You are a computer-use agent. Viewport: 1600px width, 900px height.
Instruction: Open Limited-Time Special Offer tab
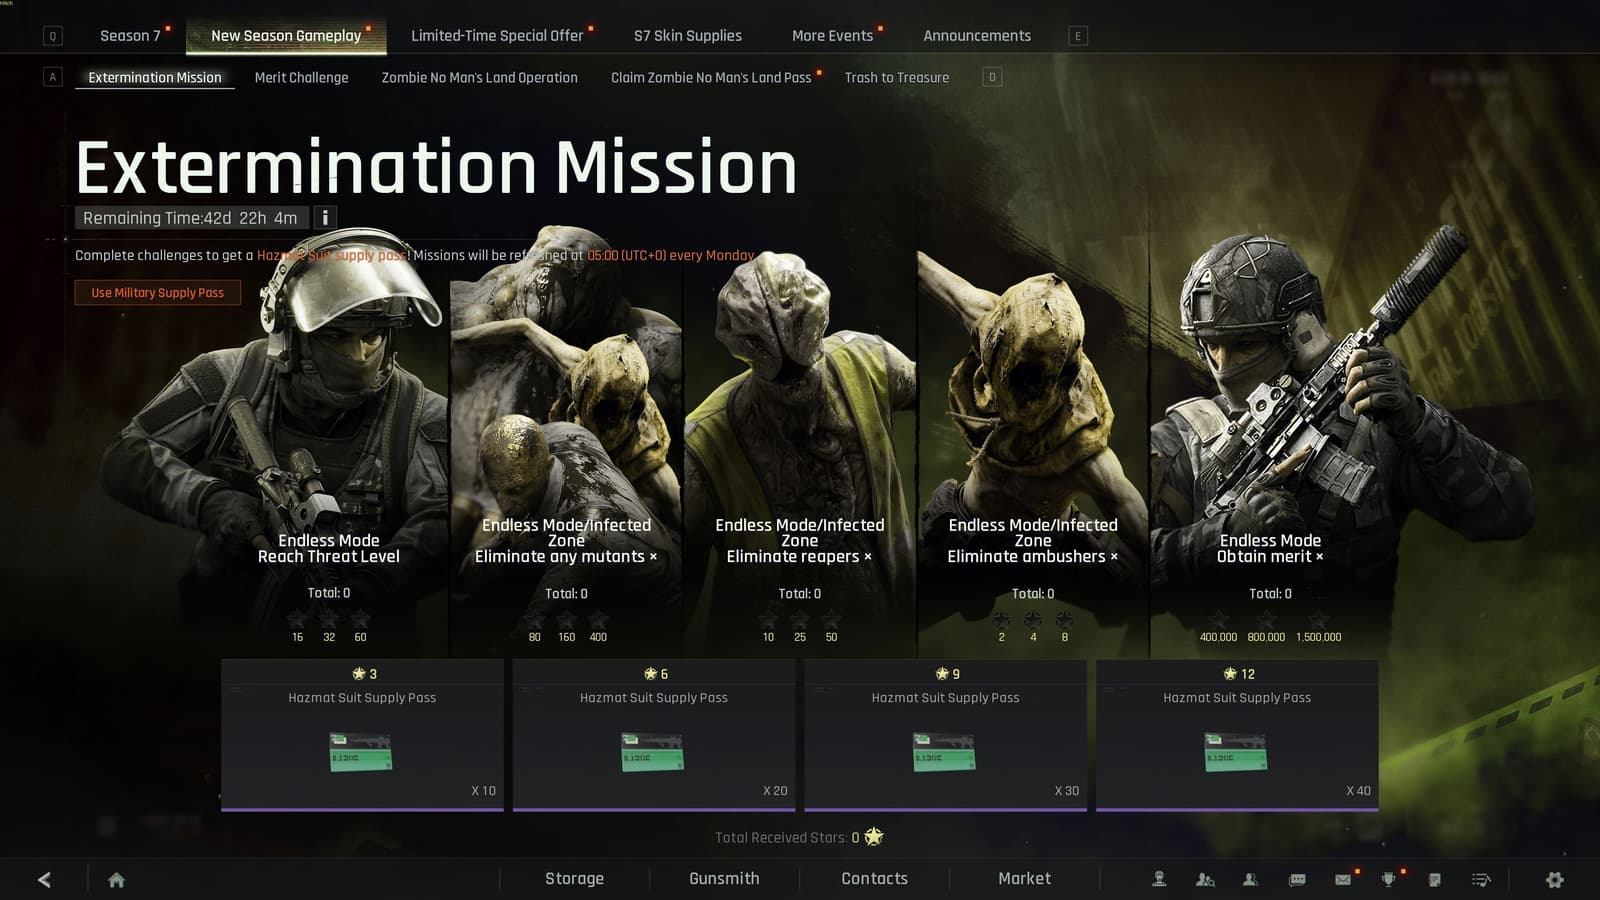[497, 35]
